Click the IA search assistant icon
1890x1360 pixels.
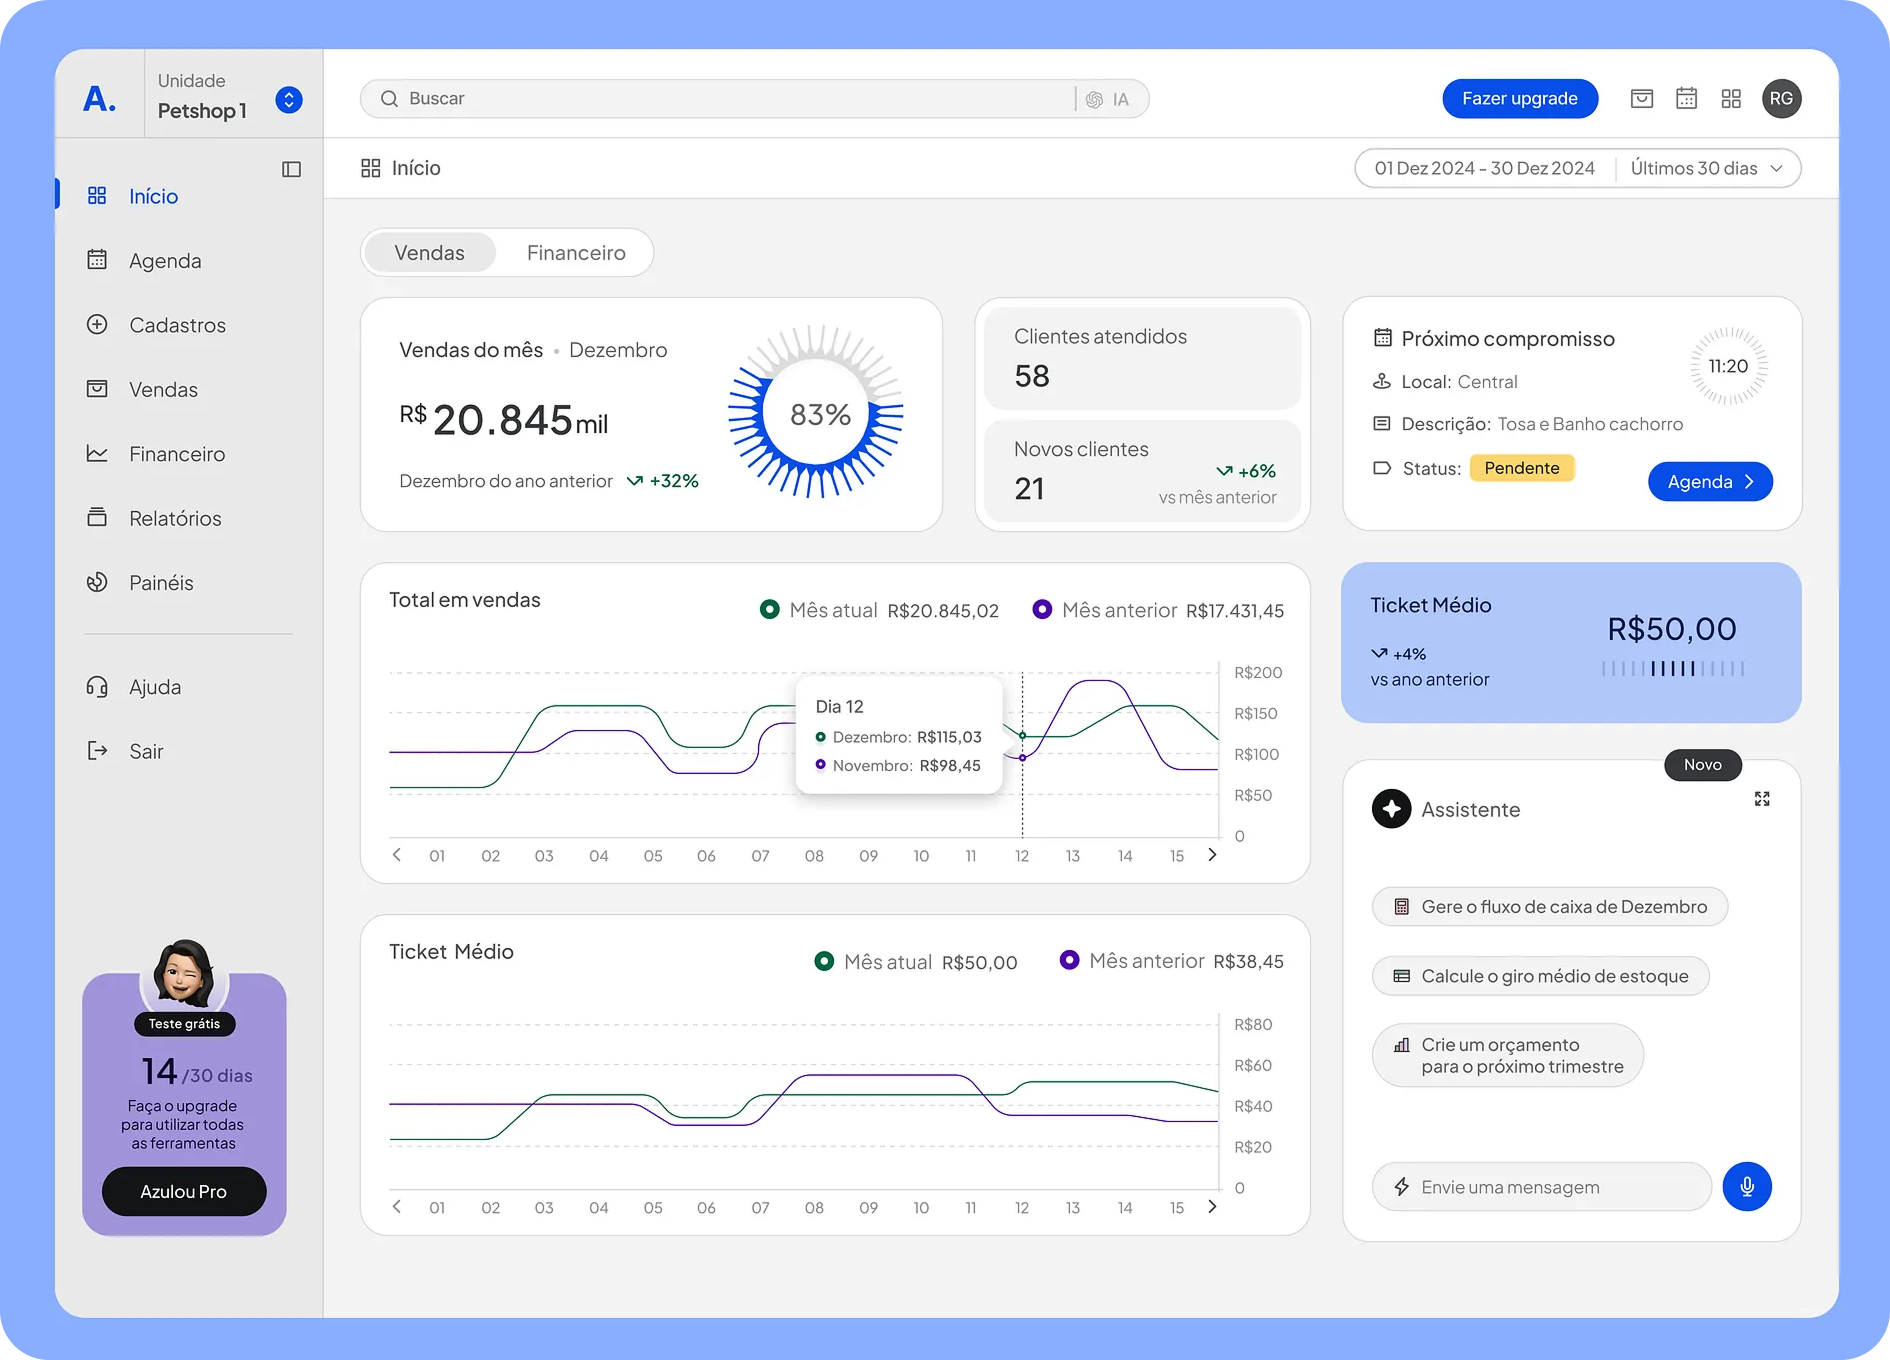click(x=1107, y=99)
